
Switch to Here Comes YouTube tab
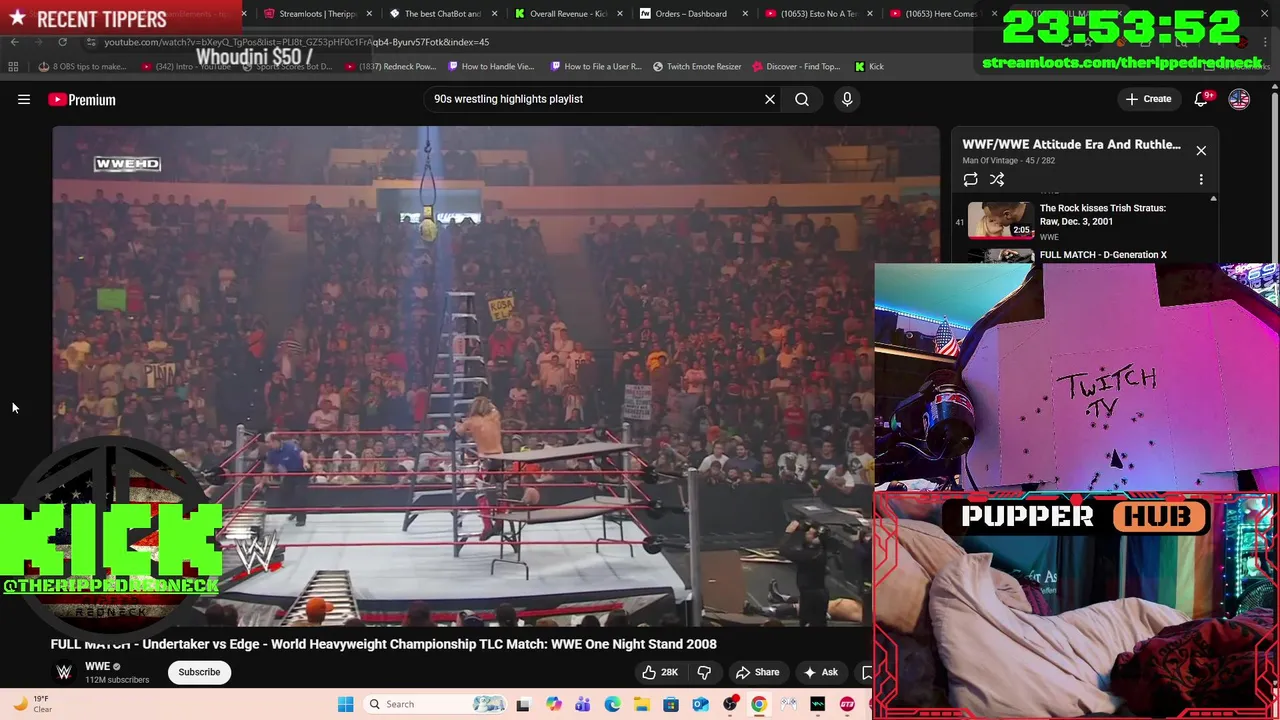point(941,14)
